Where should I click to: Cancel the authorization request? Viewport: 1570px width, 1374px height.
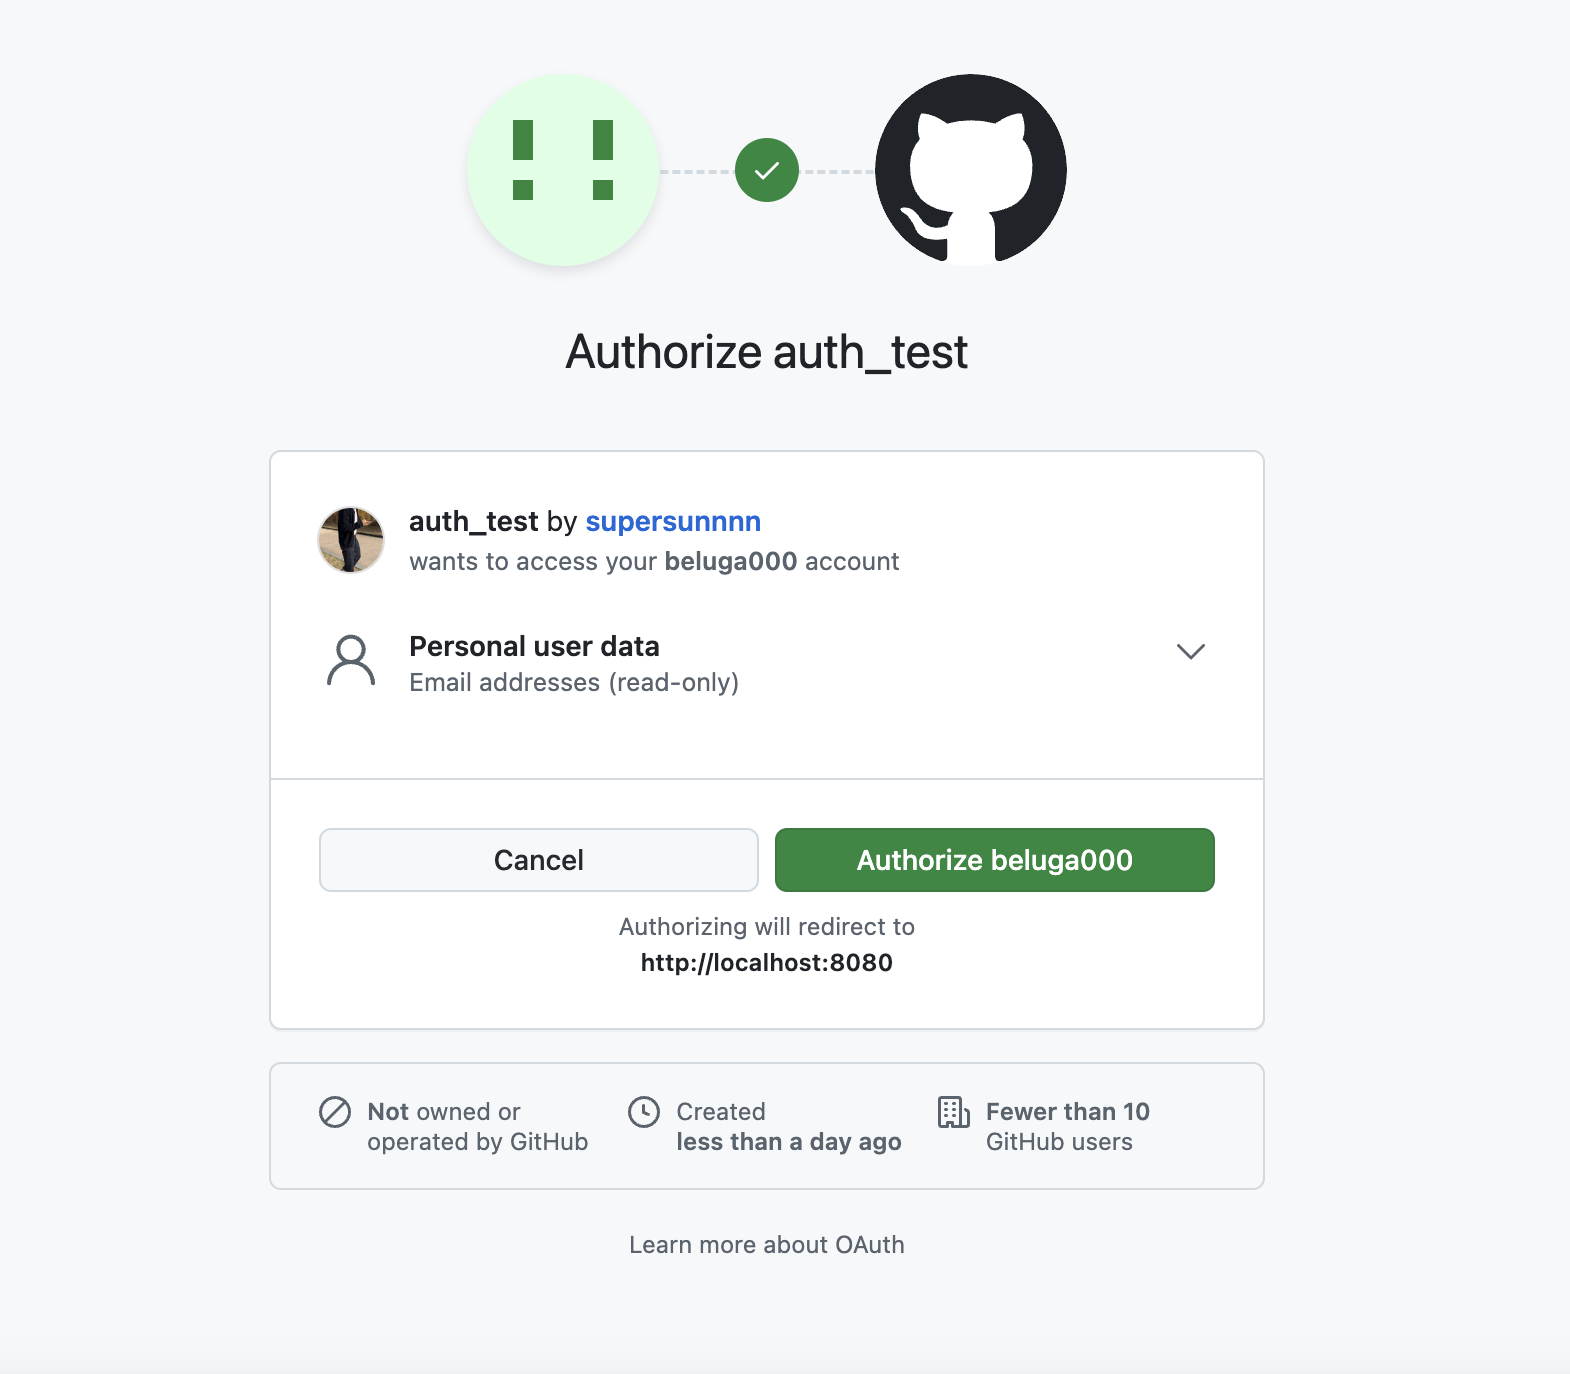point(539,860)
